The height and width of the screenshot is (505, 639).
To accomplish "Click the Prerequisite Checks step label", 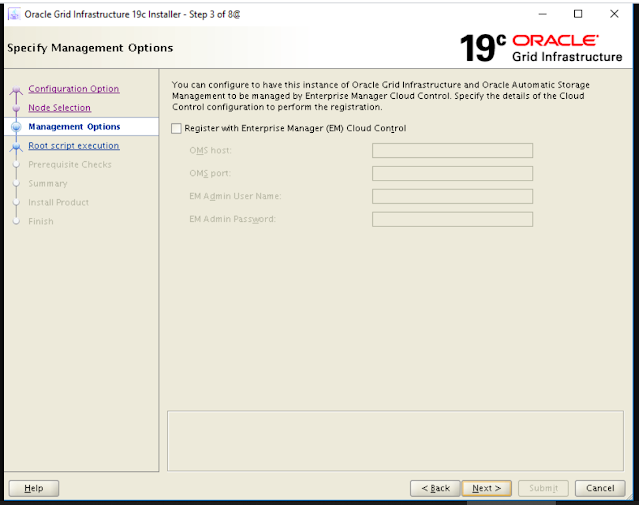I will [70, 165].
